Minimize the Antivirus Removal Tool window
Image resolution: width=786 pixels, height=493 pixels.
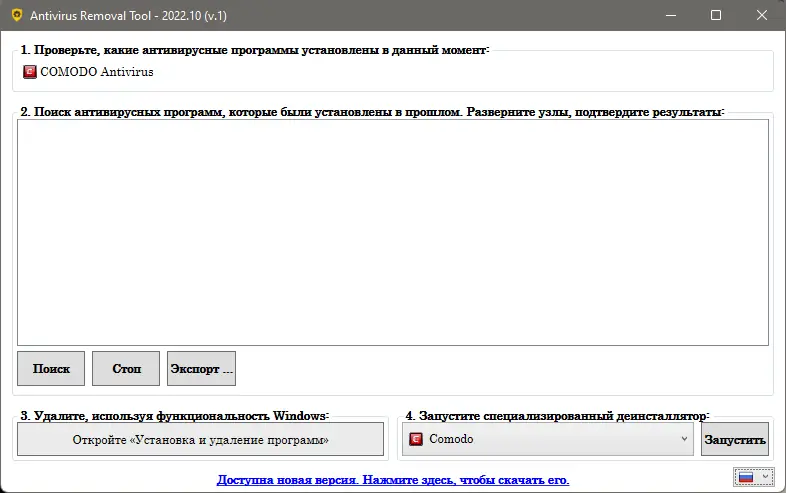[671, 16]
